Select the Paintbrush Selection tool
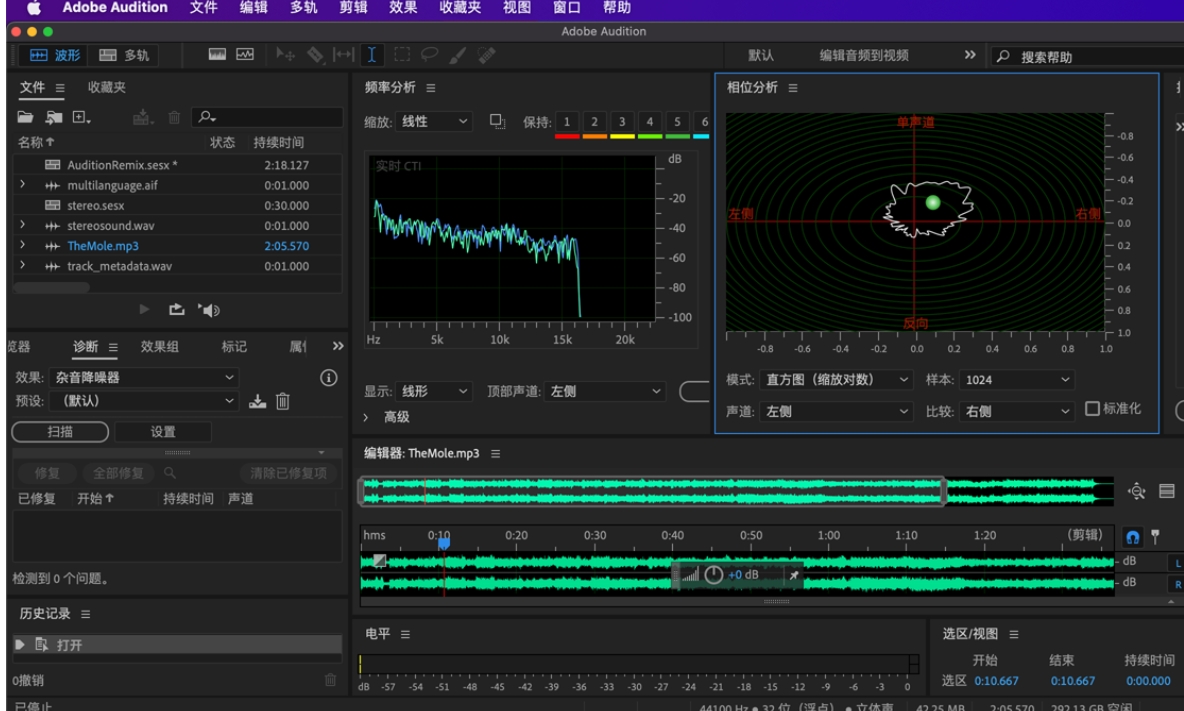Image resolution: width=1184 pixels, height=711 pixels. (458, 54)
